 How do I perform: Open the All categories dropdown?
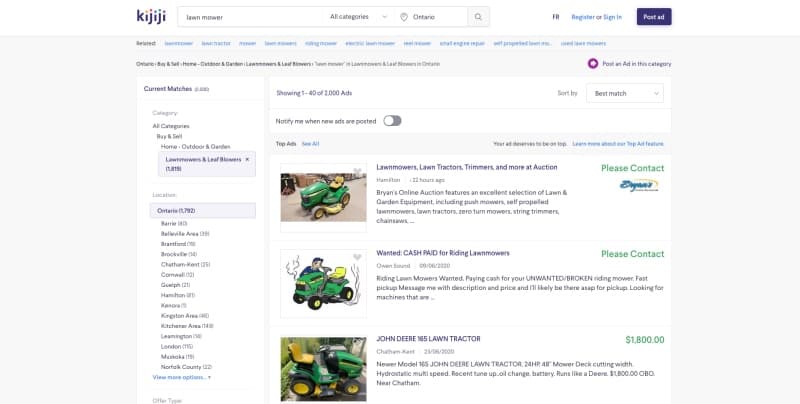point(359,17)
